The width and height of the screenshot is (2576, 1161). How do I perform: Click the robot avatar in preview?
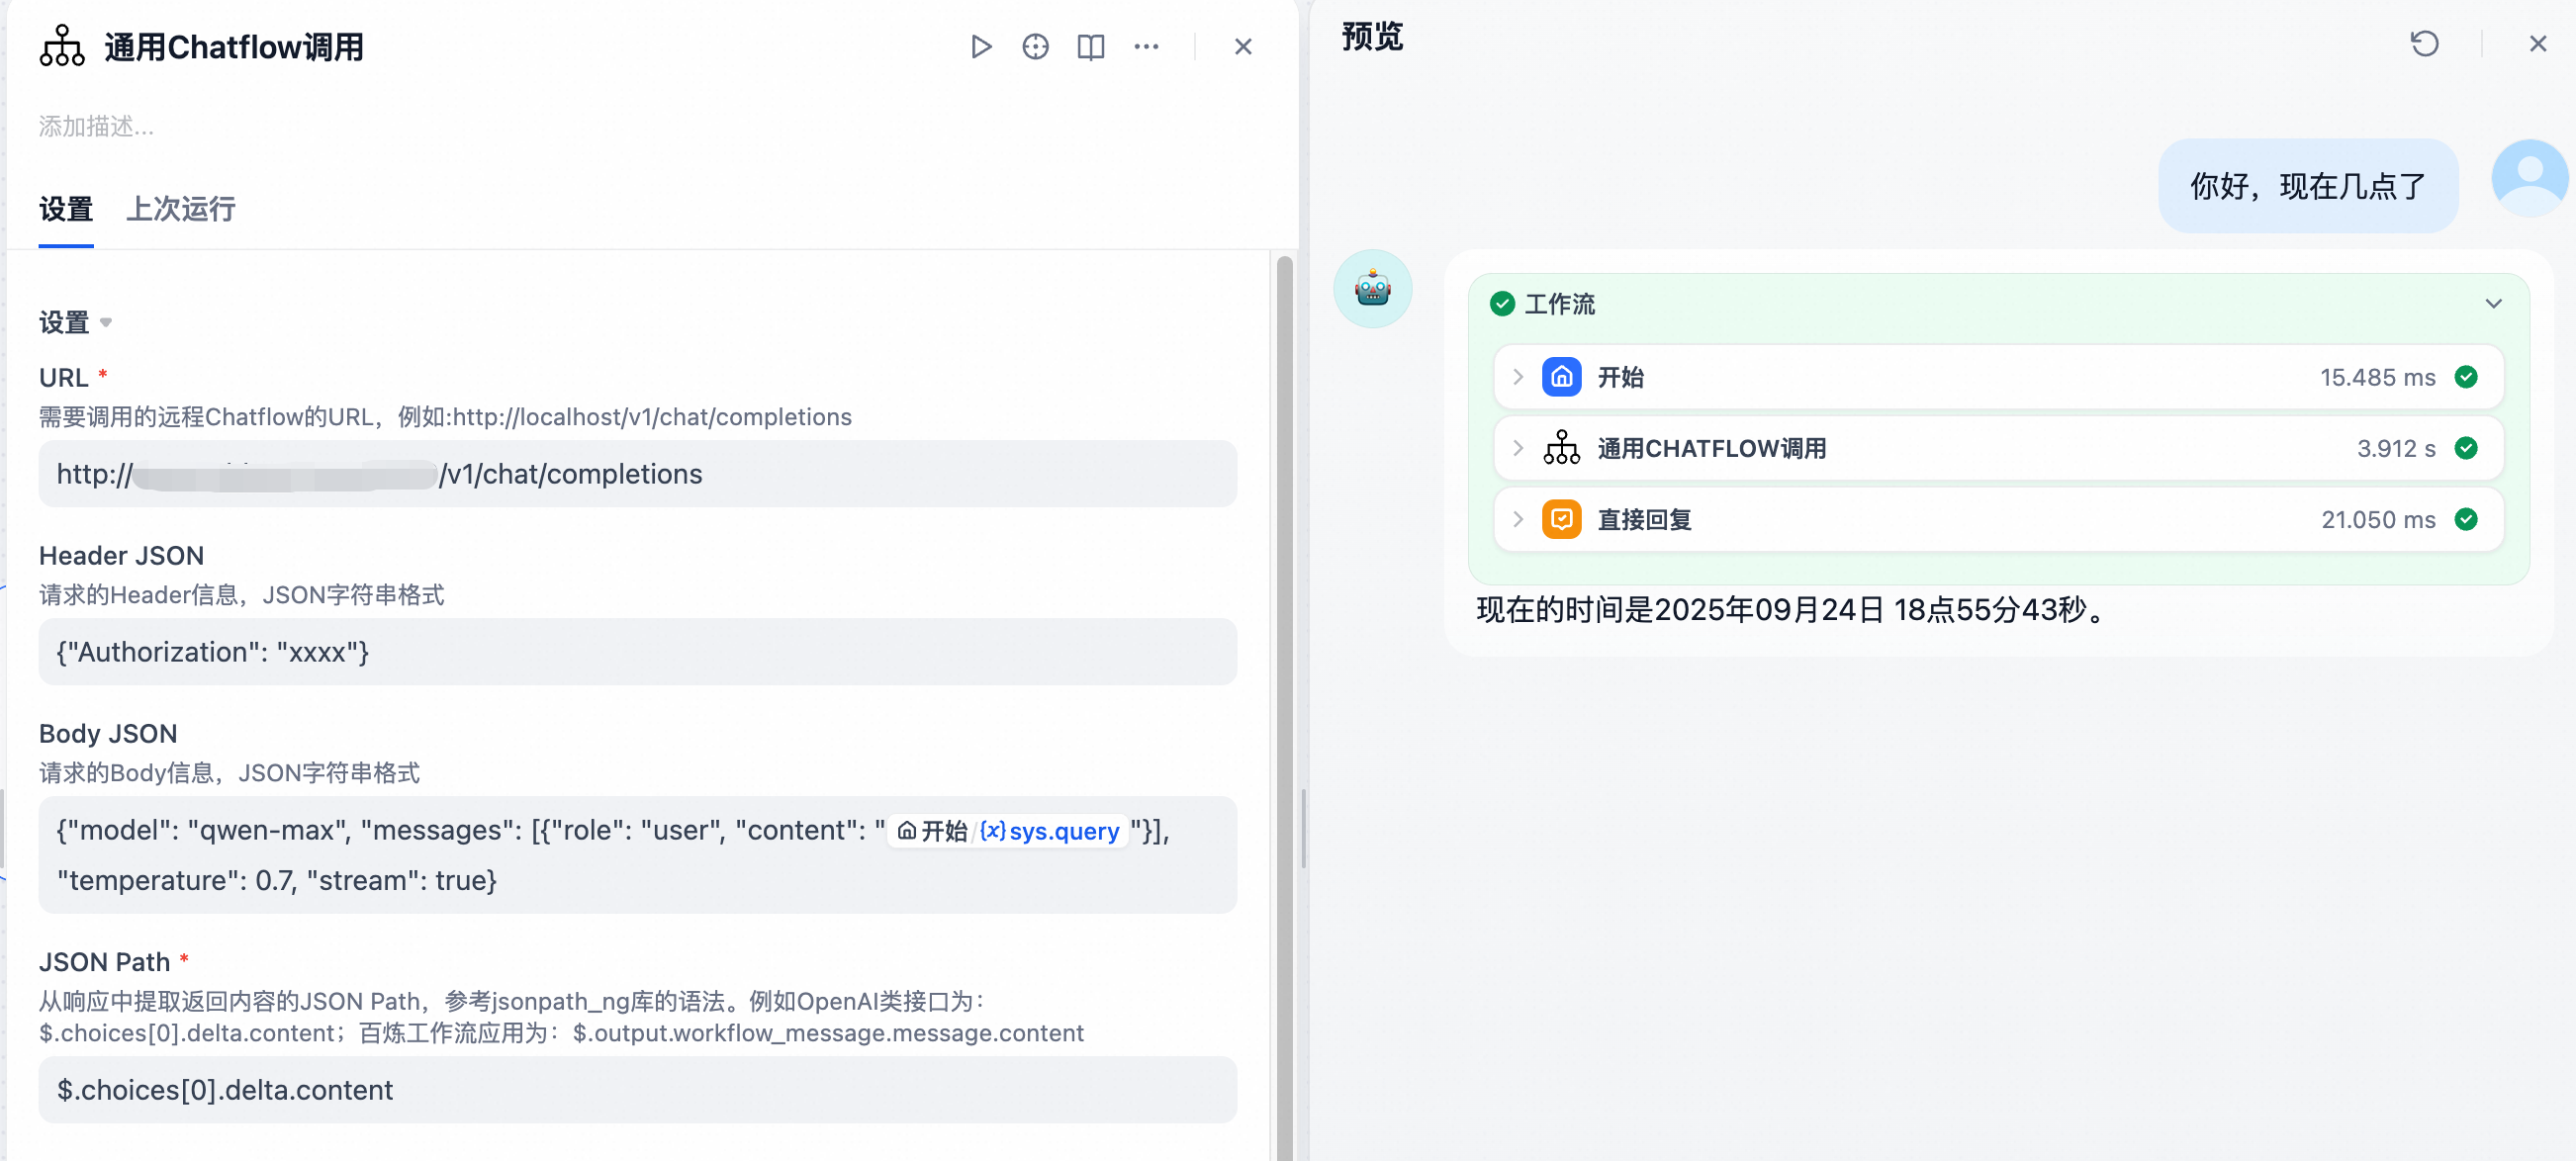1372,289
